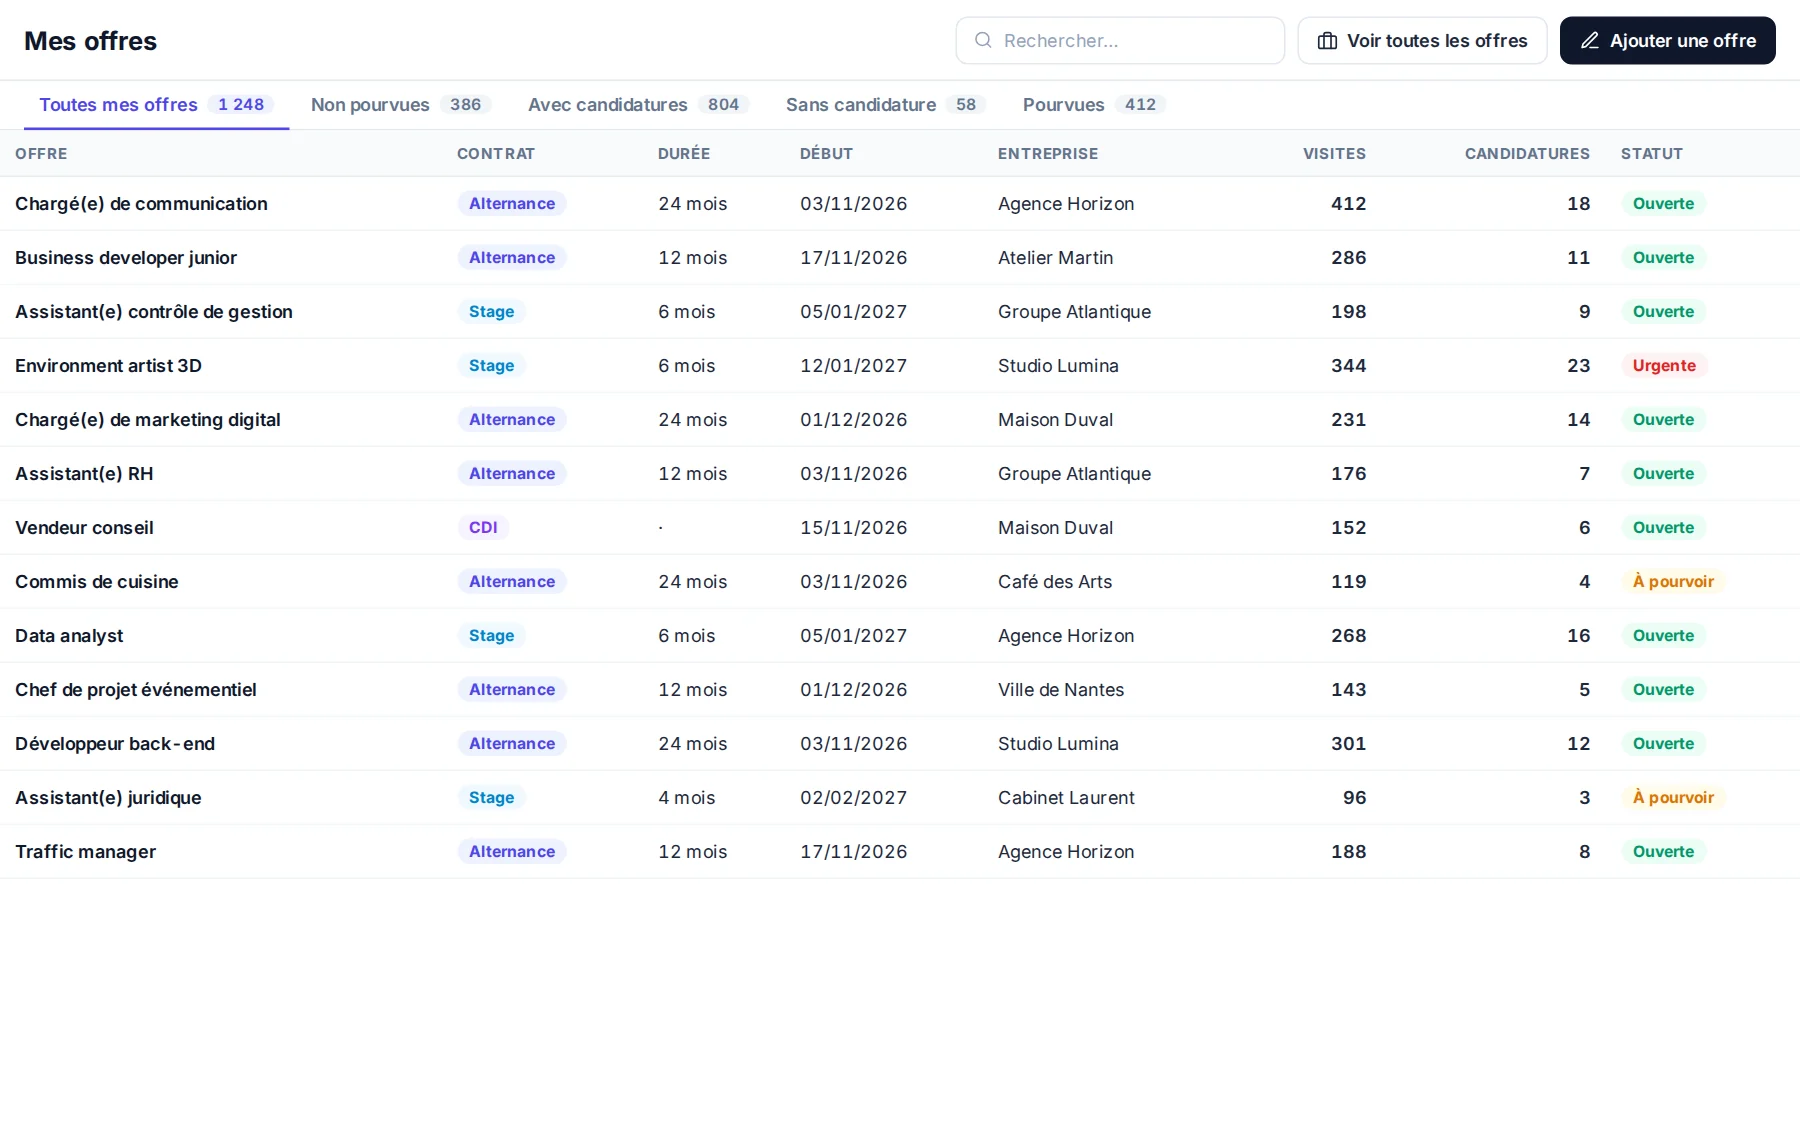Screen dimensions: 1800x1136
Task: Open Chef de projet événementiel offer
Action: 136,690
